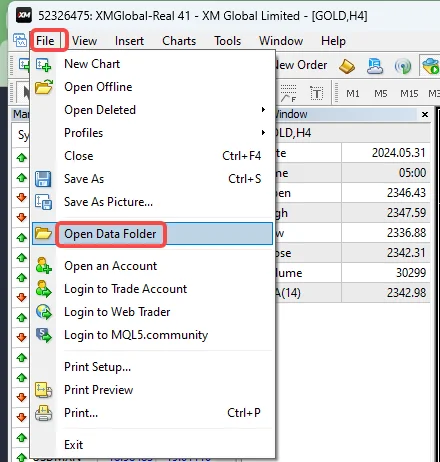The image size is (440, 462).
Task: Click the MQL5.community login icon
Action: tap(44, 335)
